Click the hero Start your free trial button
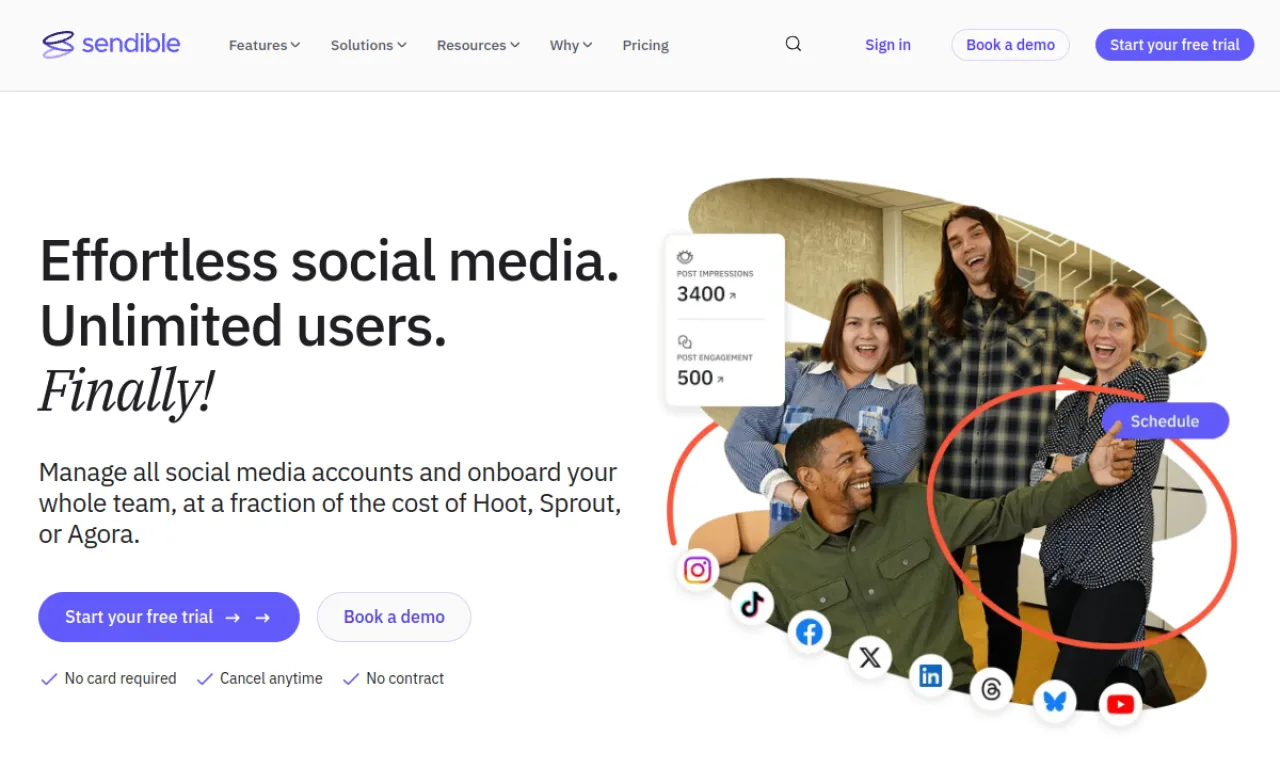This screenshot has width=1280, height=768. 169,617
